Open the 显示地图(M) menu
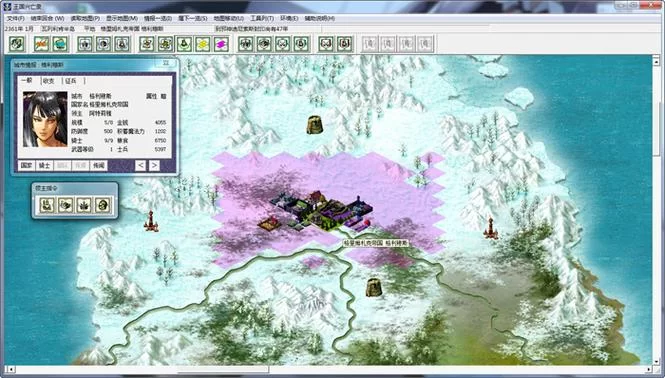665x378 pixels. (122, 19)
